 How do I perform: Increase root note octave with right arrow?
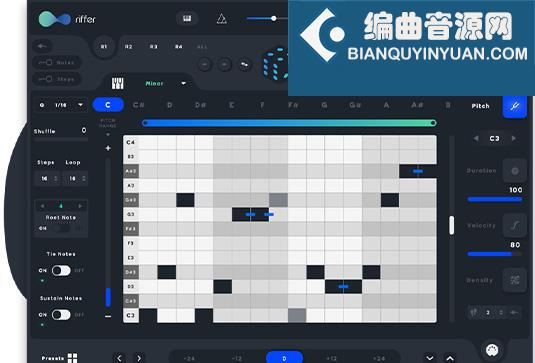tap(80, 206)
